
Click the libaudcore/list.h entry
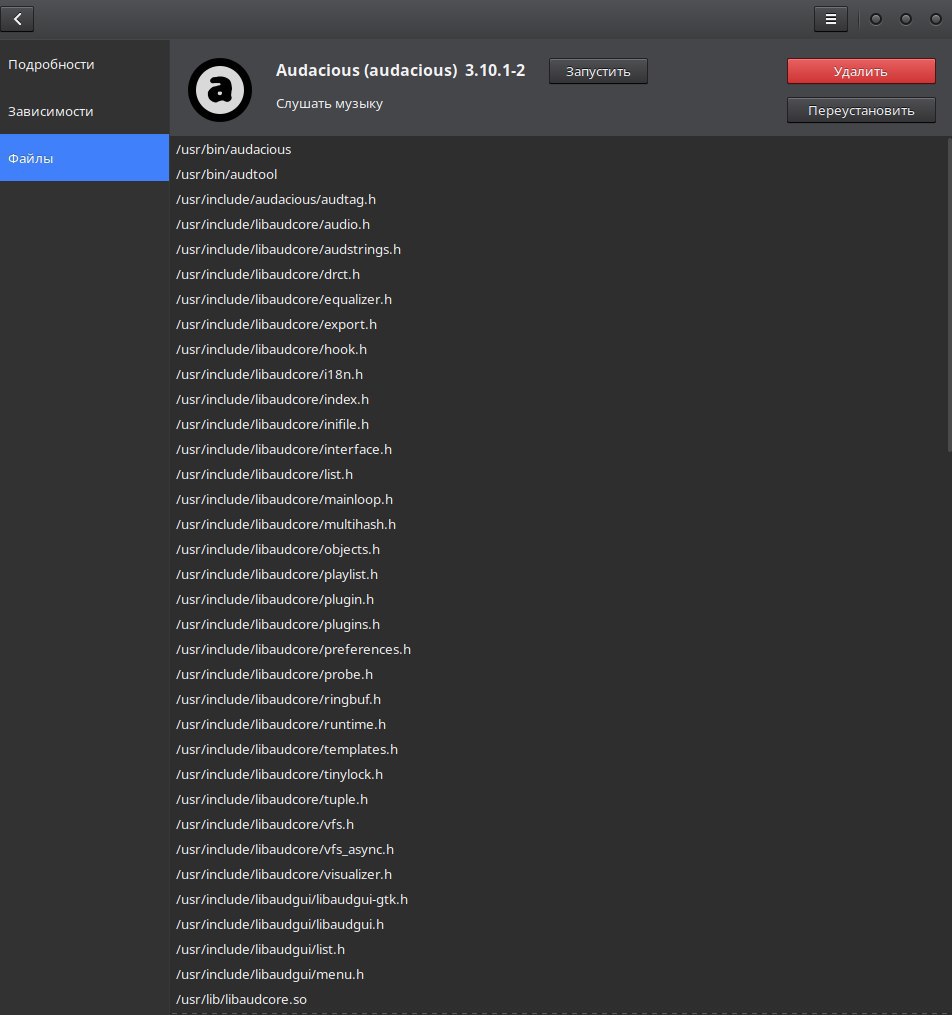click(x=264, y=474)
